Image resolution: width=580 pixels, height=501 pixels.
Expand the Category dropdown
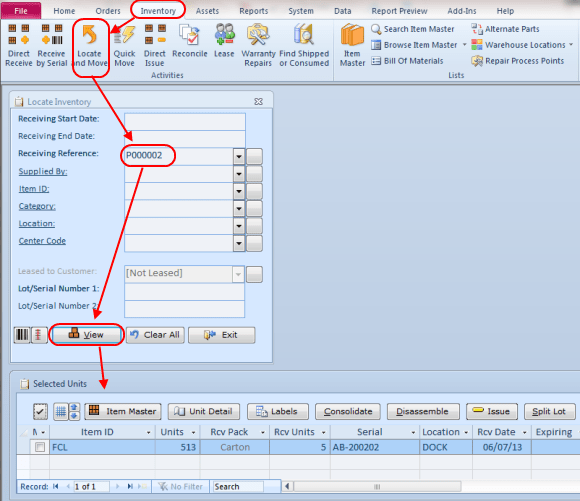point(239,209)
